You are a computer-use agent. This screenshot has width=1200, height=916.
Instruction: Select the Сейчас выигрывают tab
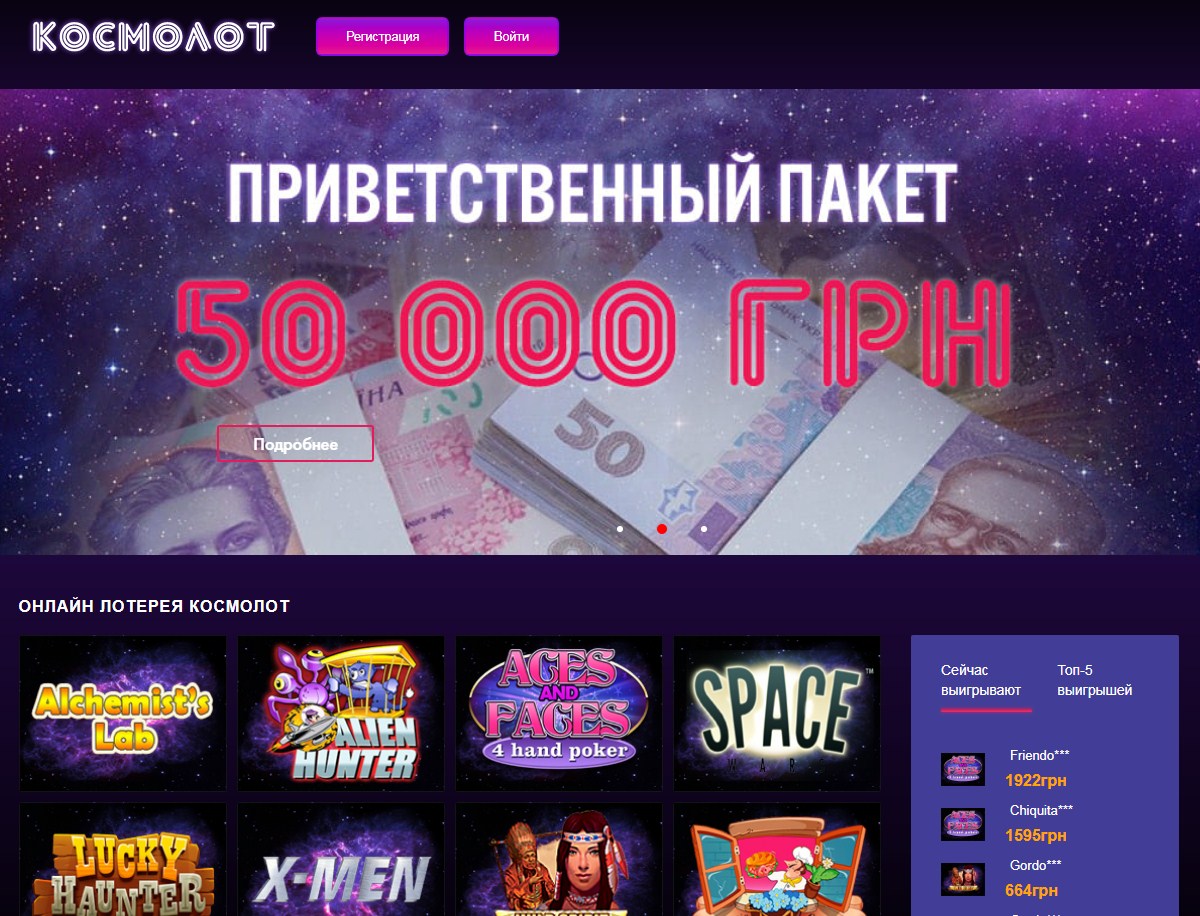coord(981,680)
